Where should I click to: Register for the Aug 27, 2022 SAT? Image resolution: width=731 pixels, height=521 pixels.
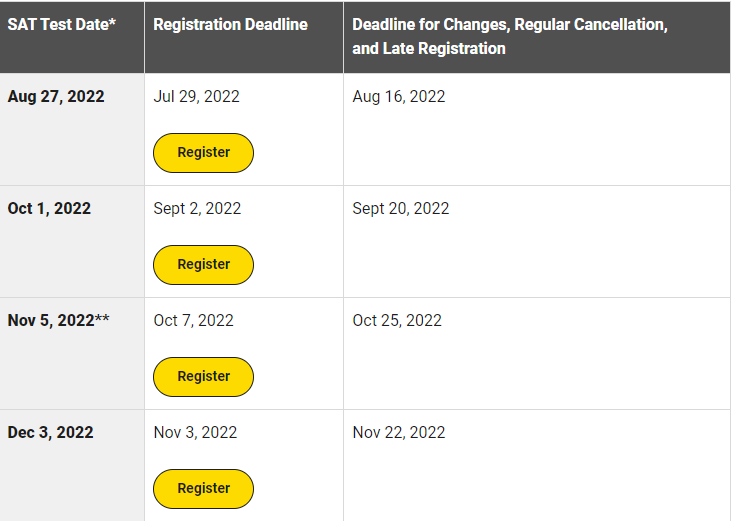(x=203, y=153)
